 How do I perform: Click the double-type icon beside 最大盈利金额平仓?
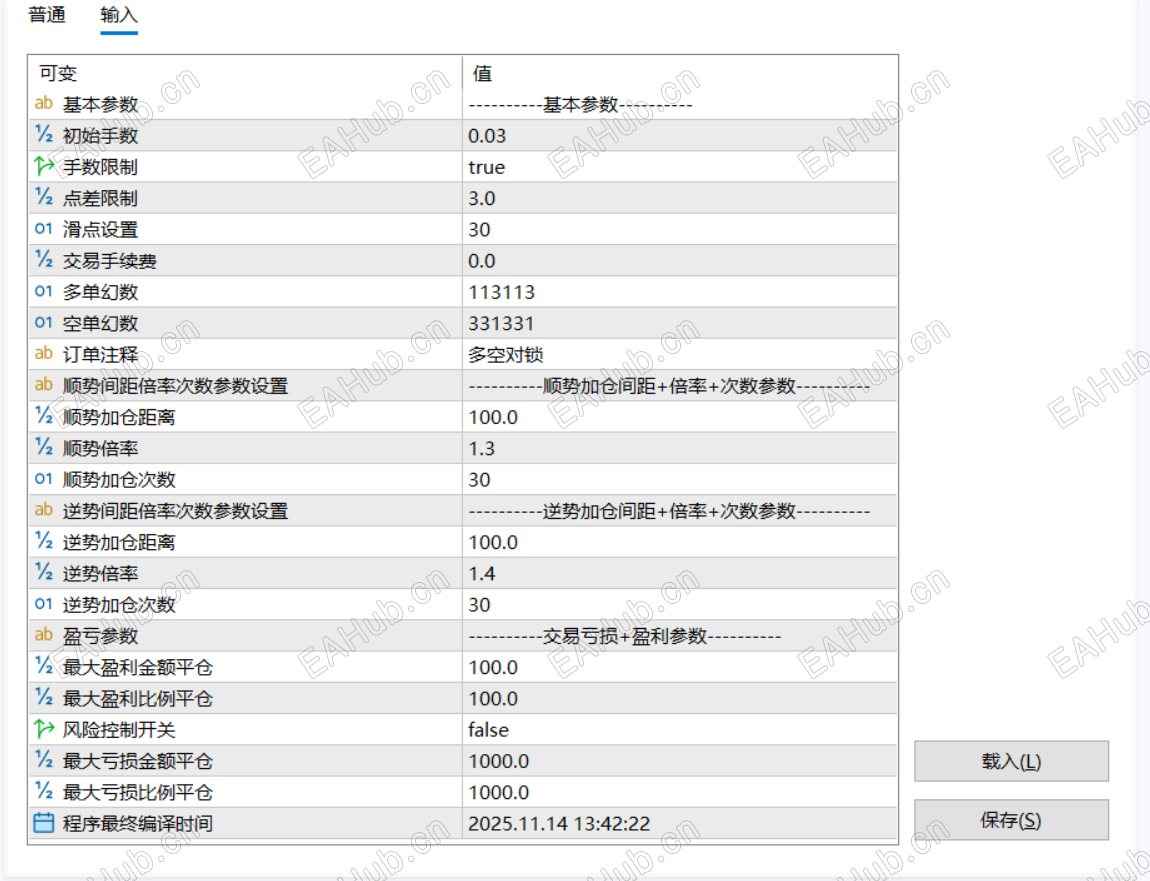point(44,666)
